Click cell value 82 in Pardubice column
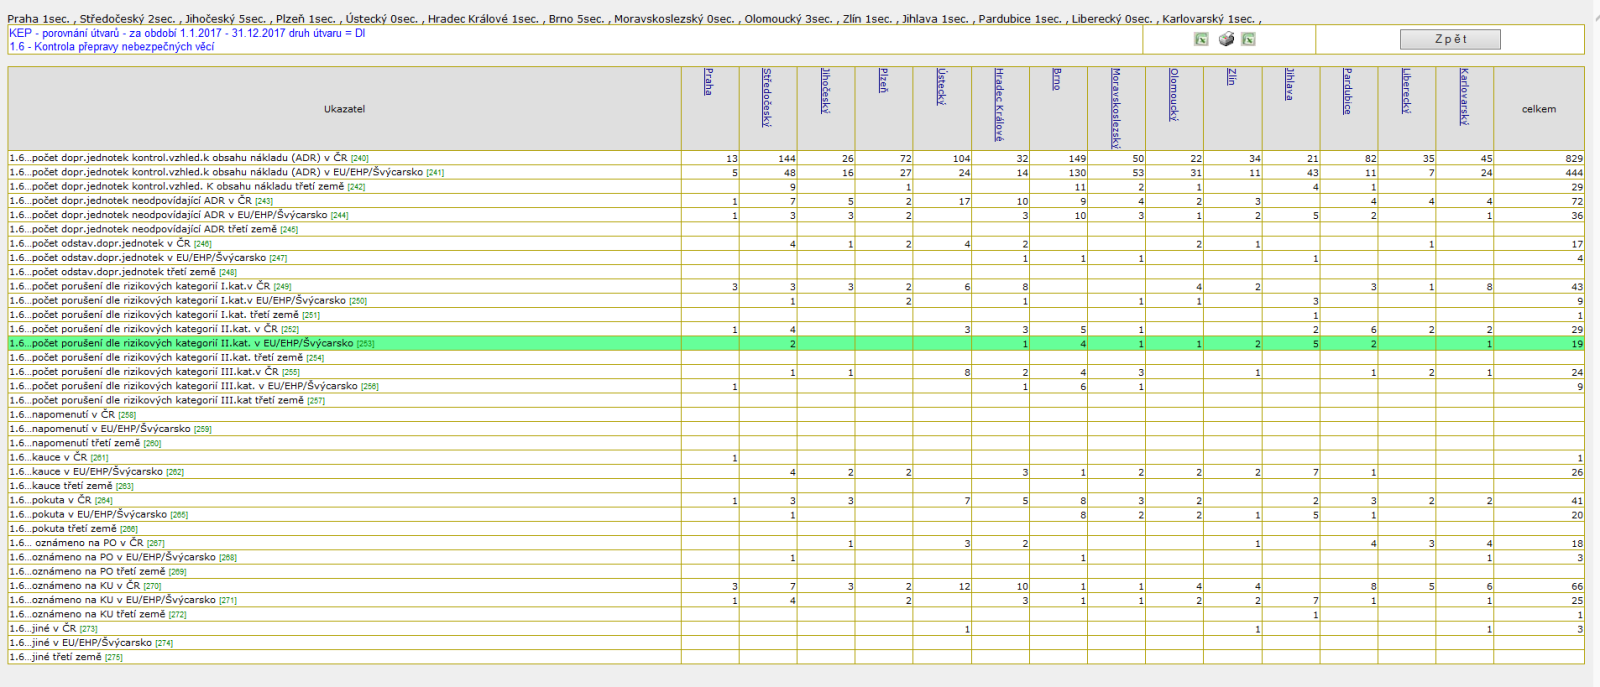Screen dimensions: 1600x687 1370,159
